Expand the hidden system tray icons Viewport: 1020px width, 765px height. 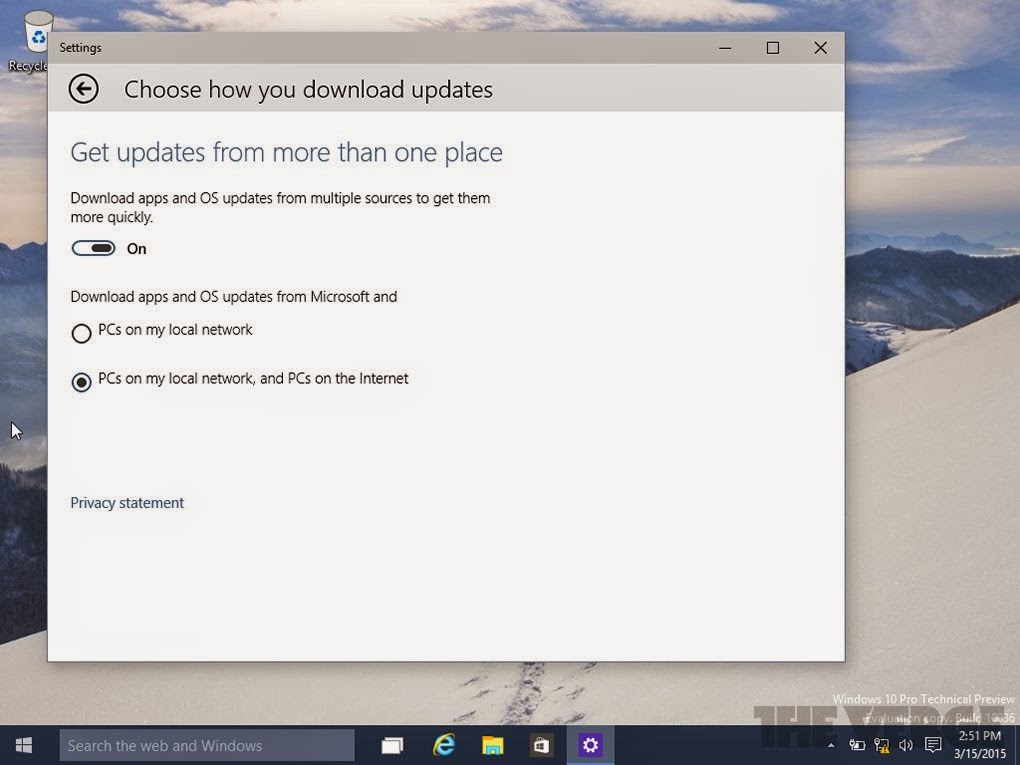[831, 745]
